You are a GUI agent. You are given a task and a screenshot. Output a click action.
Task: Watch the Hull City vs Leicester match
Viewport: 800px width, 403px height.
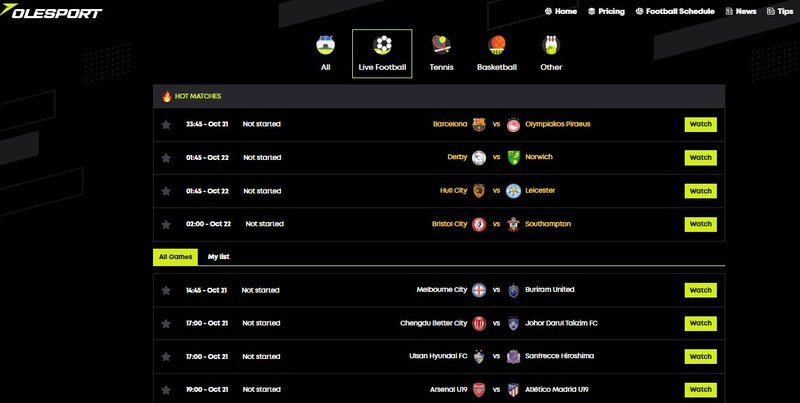pos(700,190)
